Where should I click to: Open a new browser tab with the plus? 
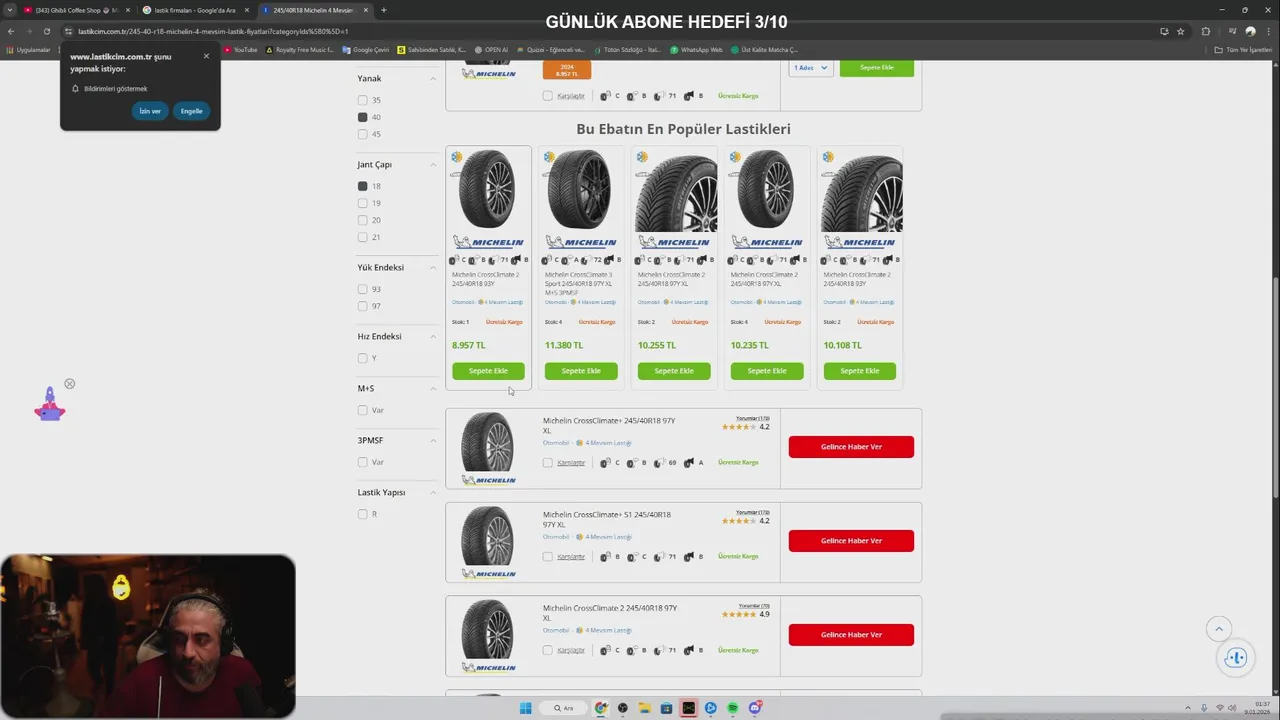384,10
